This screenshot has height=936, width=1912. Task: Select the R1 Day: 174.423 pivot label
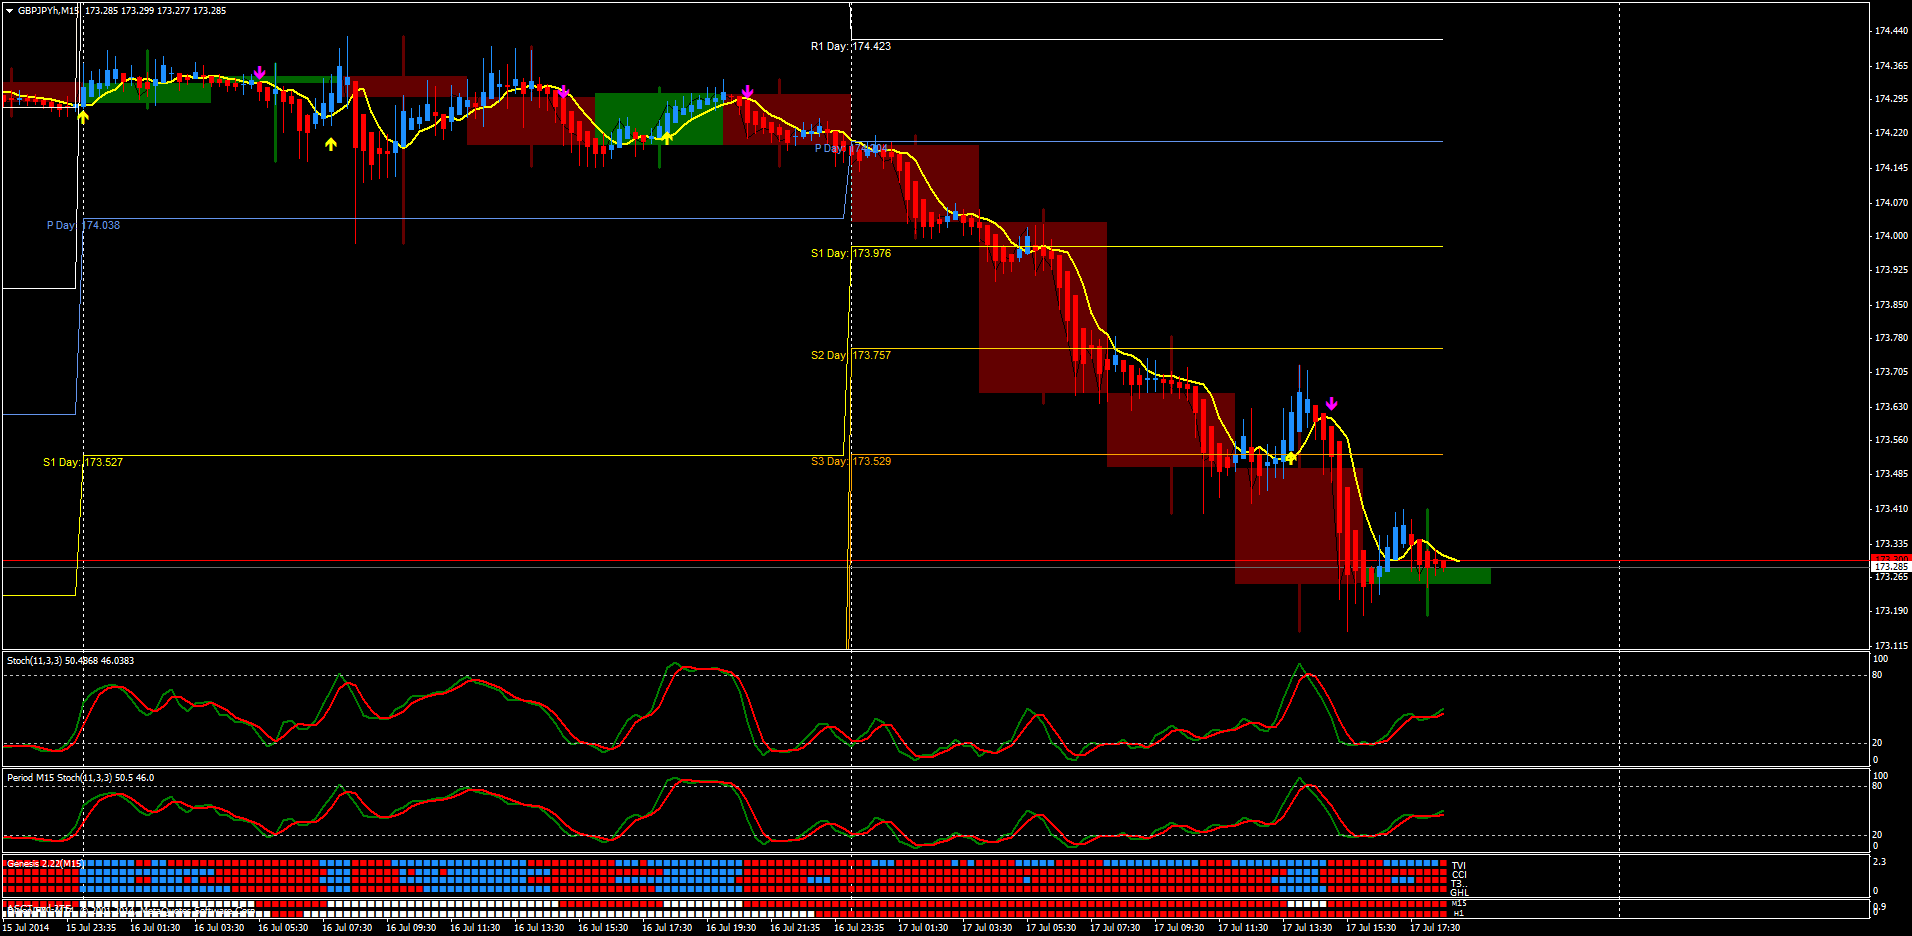click(850, 46)
